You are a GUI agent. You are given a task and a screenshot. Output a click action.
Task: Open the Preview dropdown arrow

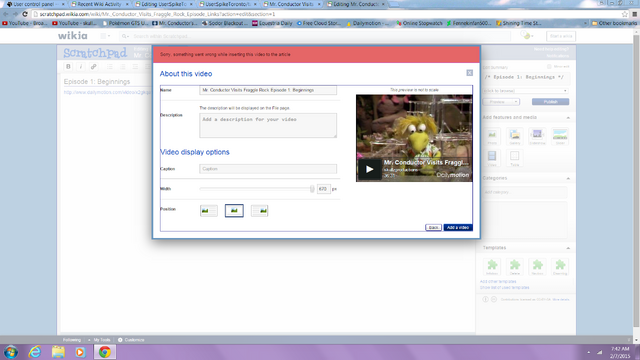516,102
